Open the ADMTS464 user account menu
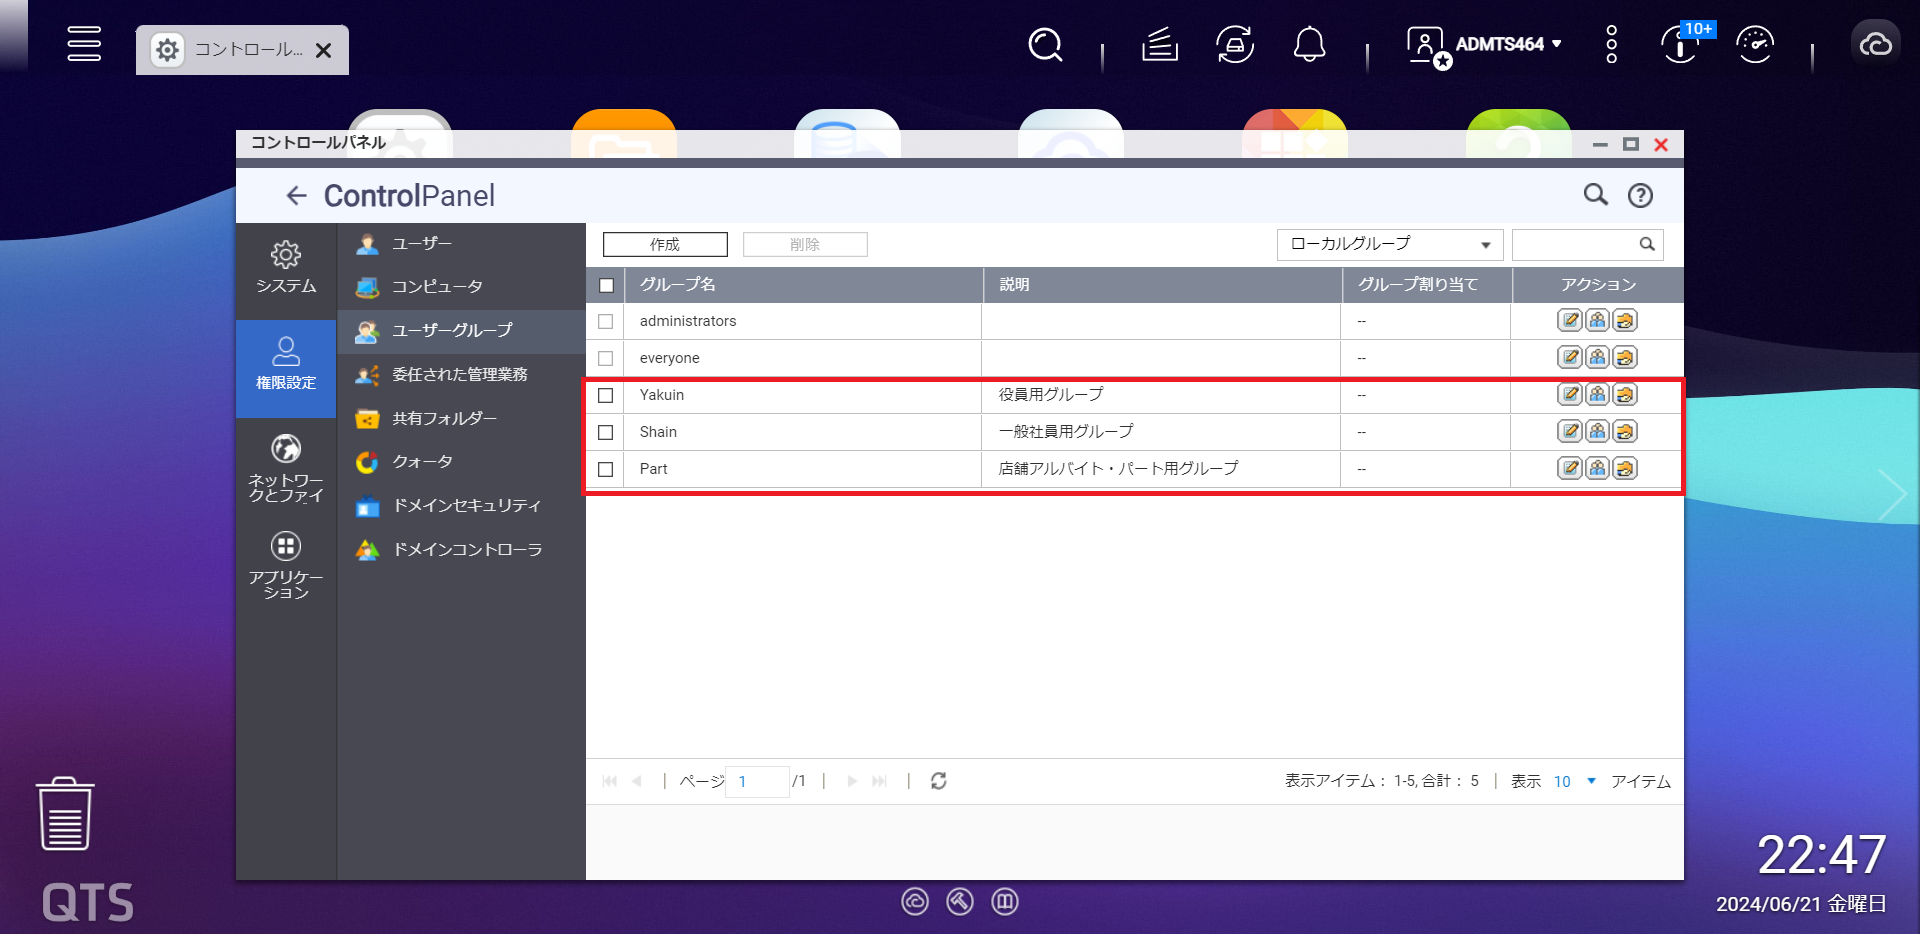This screenshot has width=1920, height=934. coord(1485,45)
